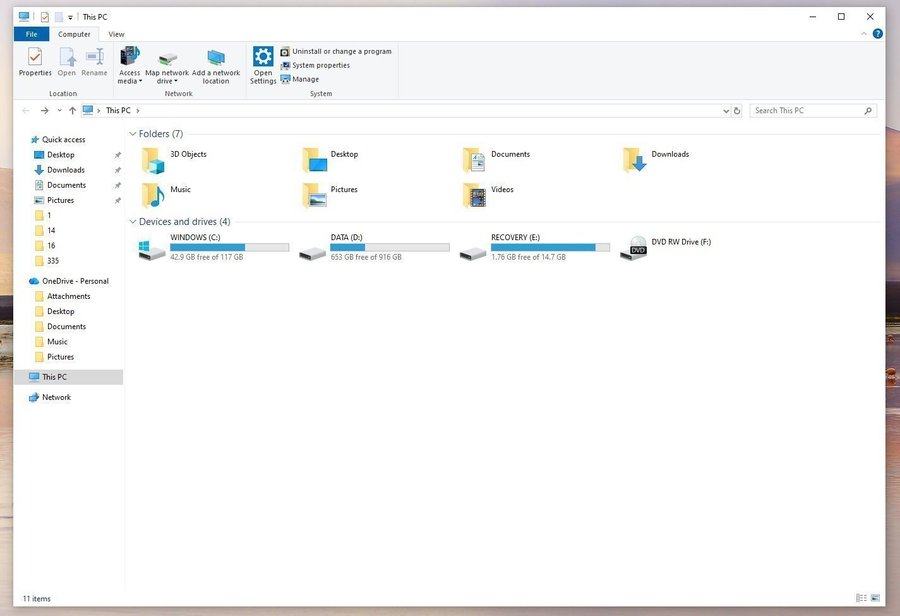Viewport: 900px width, 616px height.
Task: Select the WINDOWS (C:) drive icon
Action: click(152, 249)
